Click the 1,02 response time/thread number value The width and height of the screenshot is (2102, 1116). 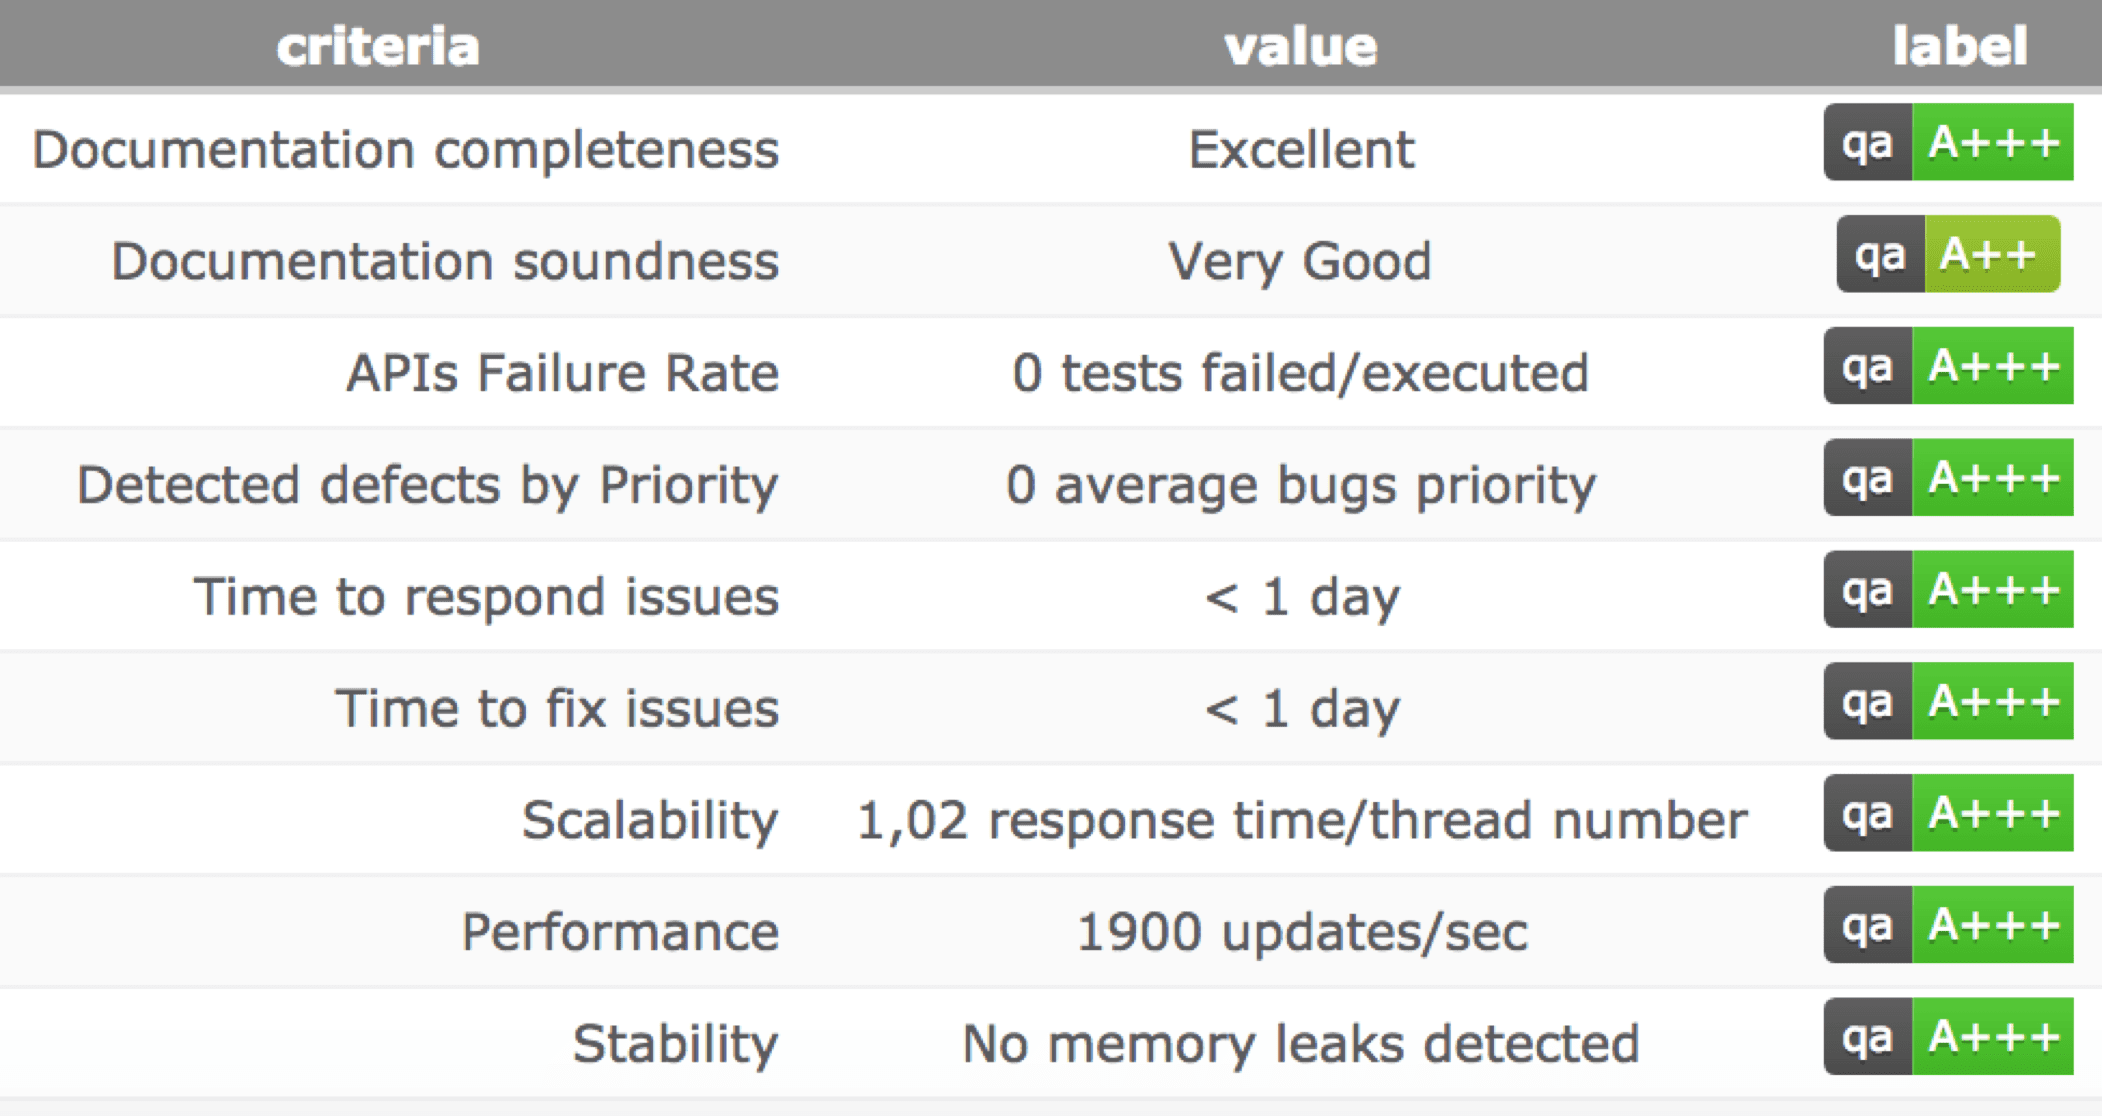(1302, 821)
